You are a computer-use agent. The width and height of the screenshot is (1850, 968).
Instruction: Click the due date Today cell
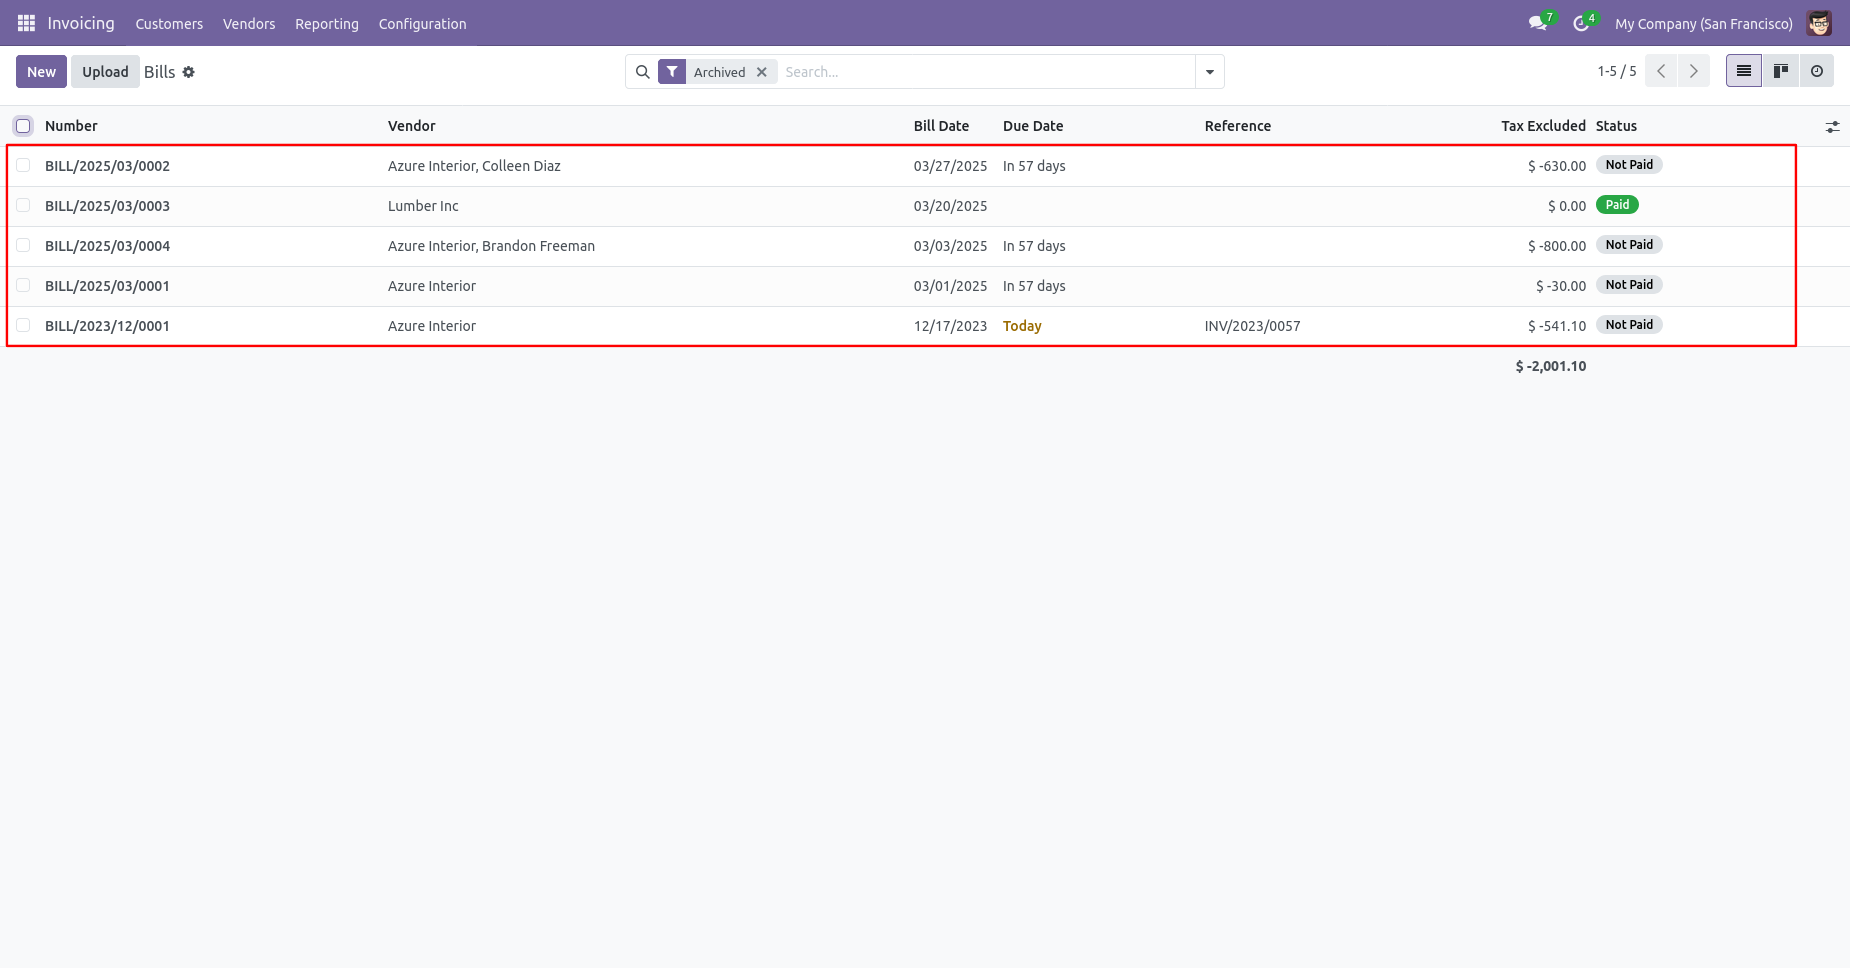tap(1022, 326)
